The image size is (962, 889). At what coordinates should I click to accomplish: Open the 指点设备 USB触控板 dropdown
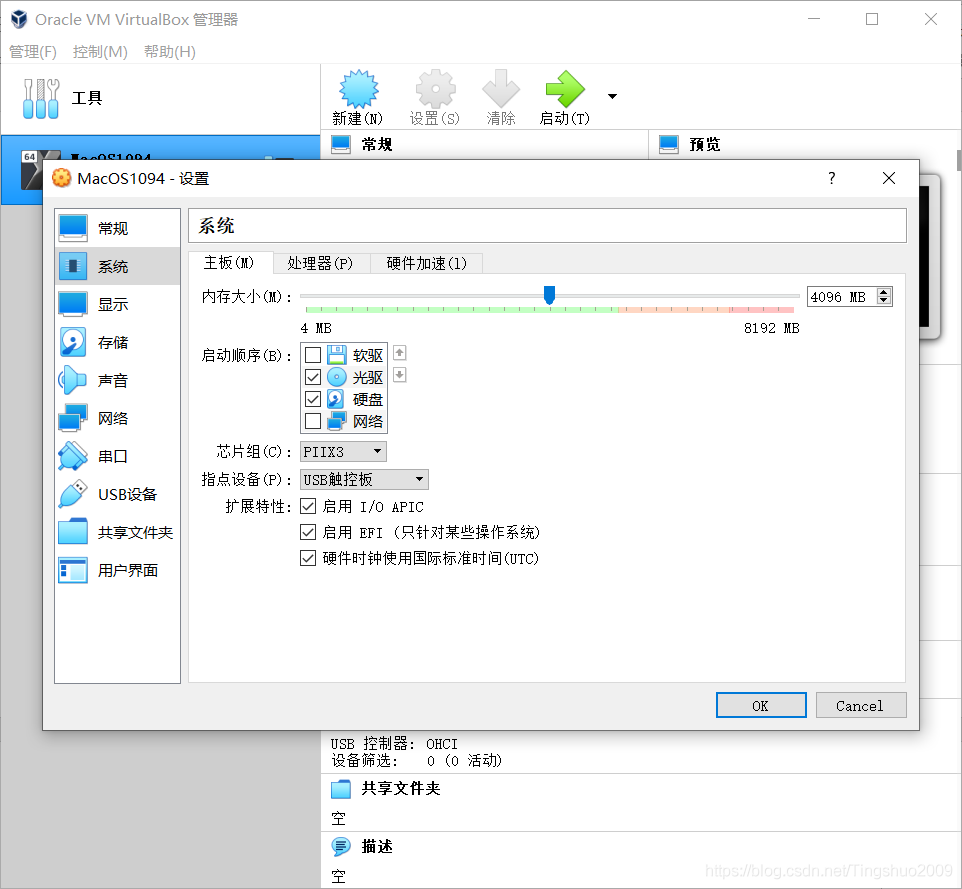pyautogui.click(x=364, y=479)
